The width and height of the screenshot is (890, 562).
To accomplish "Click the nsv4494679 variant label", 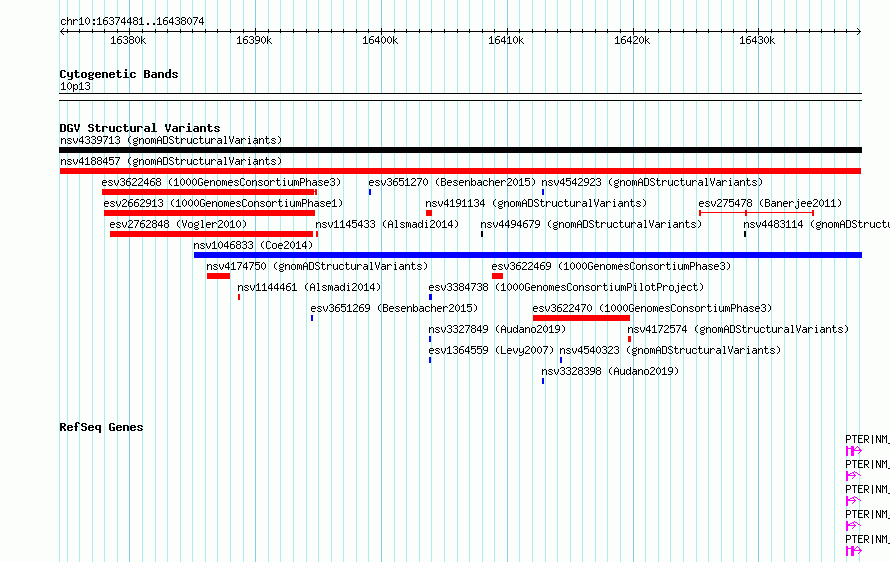I will 591,224.
